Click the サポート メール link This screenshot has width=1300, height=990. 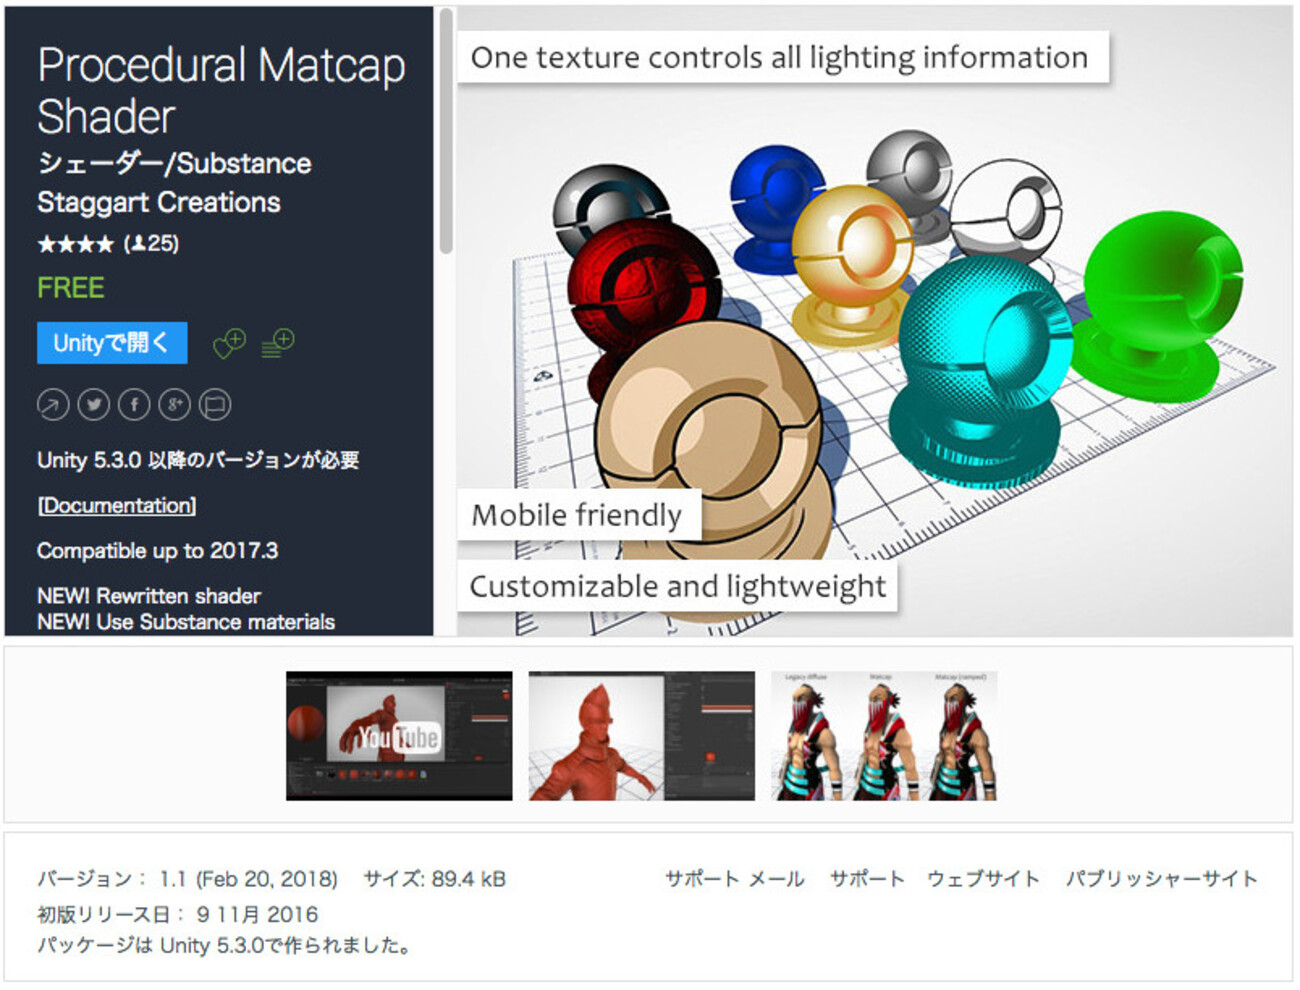pos(735,879)
